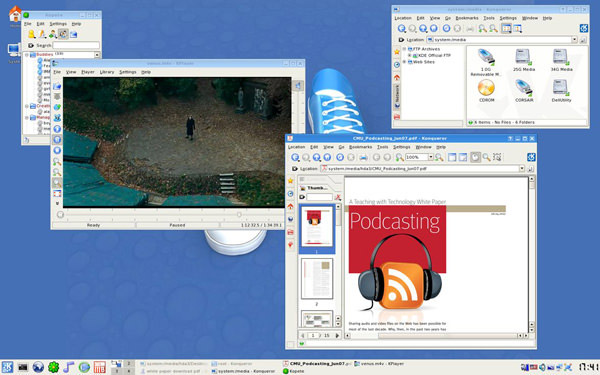Switch to virtual desktop 2 in the pager
This screenshot has height=375, width=600.
point(129,364)
